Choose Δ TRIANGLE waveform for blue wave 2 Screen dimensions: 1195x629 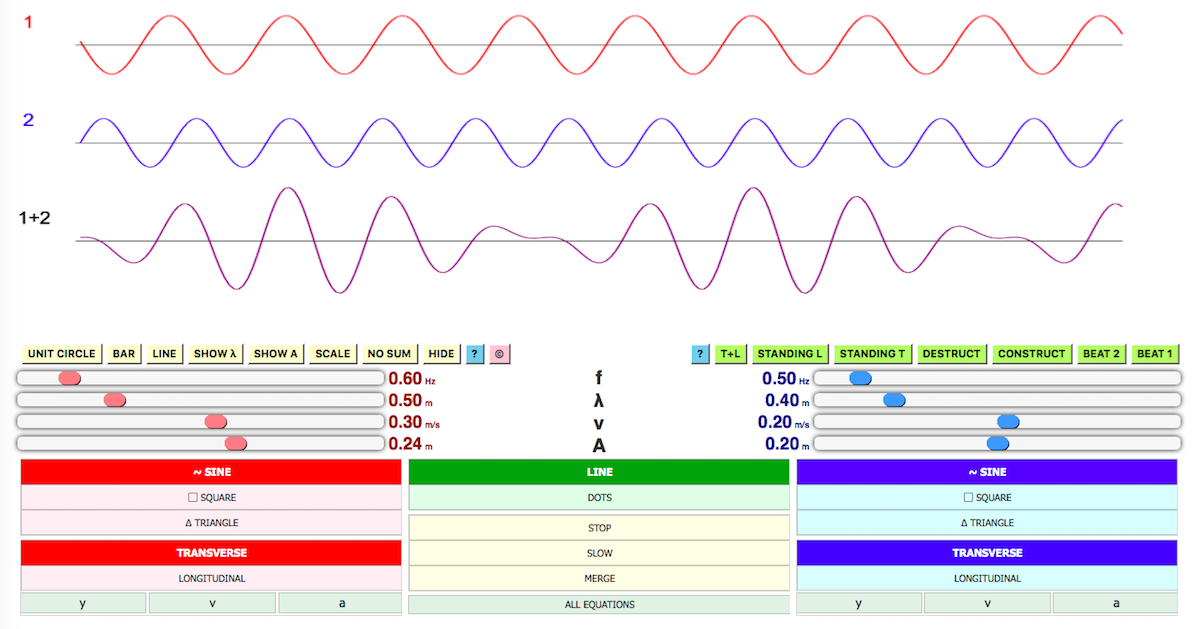tap(986, 522)
